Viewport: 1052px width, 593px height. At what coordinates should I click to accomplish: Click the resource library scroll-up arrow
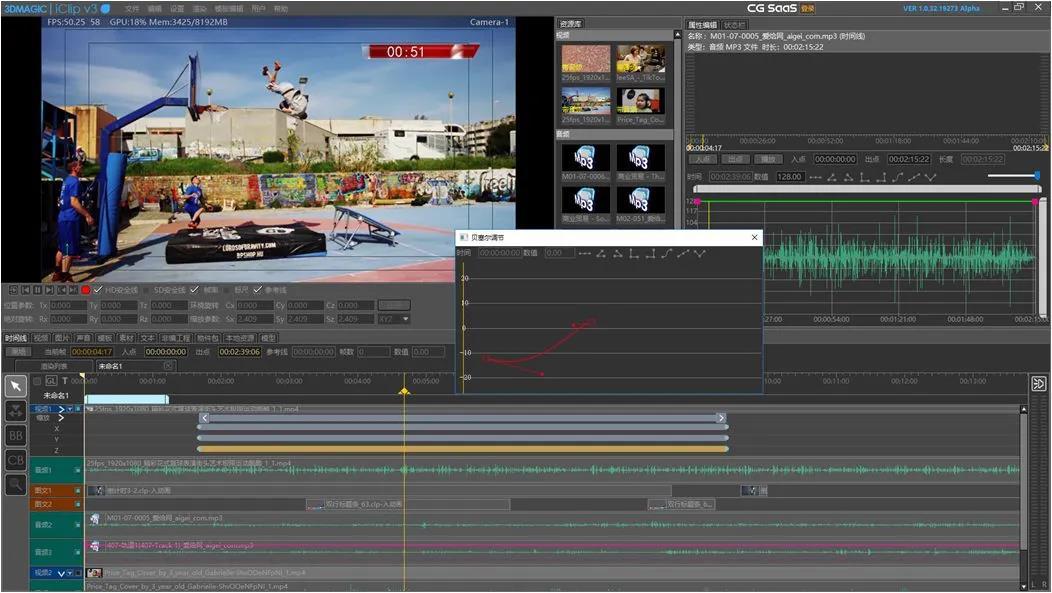coord(676,35)
